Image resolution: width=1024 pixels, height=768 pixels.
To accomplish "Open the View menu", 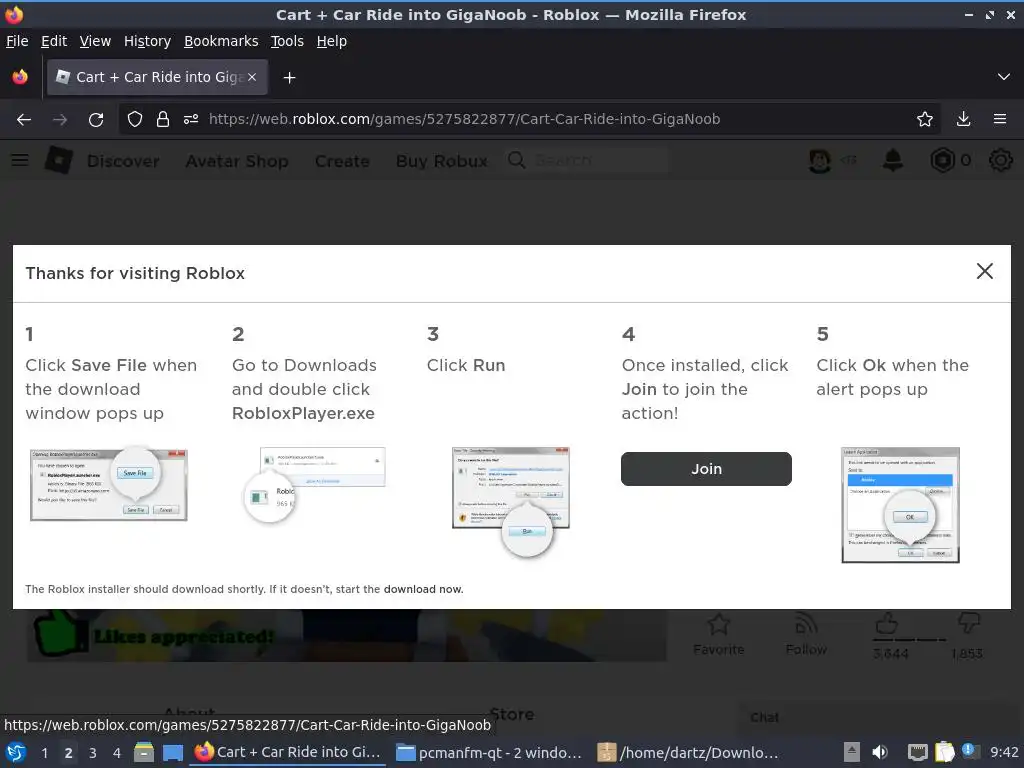I will (x=95, y=41).
